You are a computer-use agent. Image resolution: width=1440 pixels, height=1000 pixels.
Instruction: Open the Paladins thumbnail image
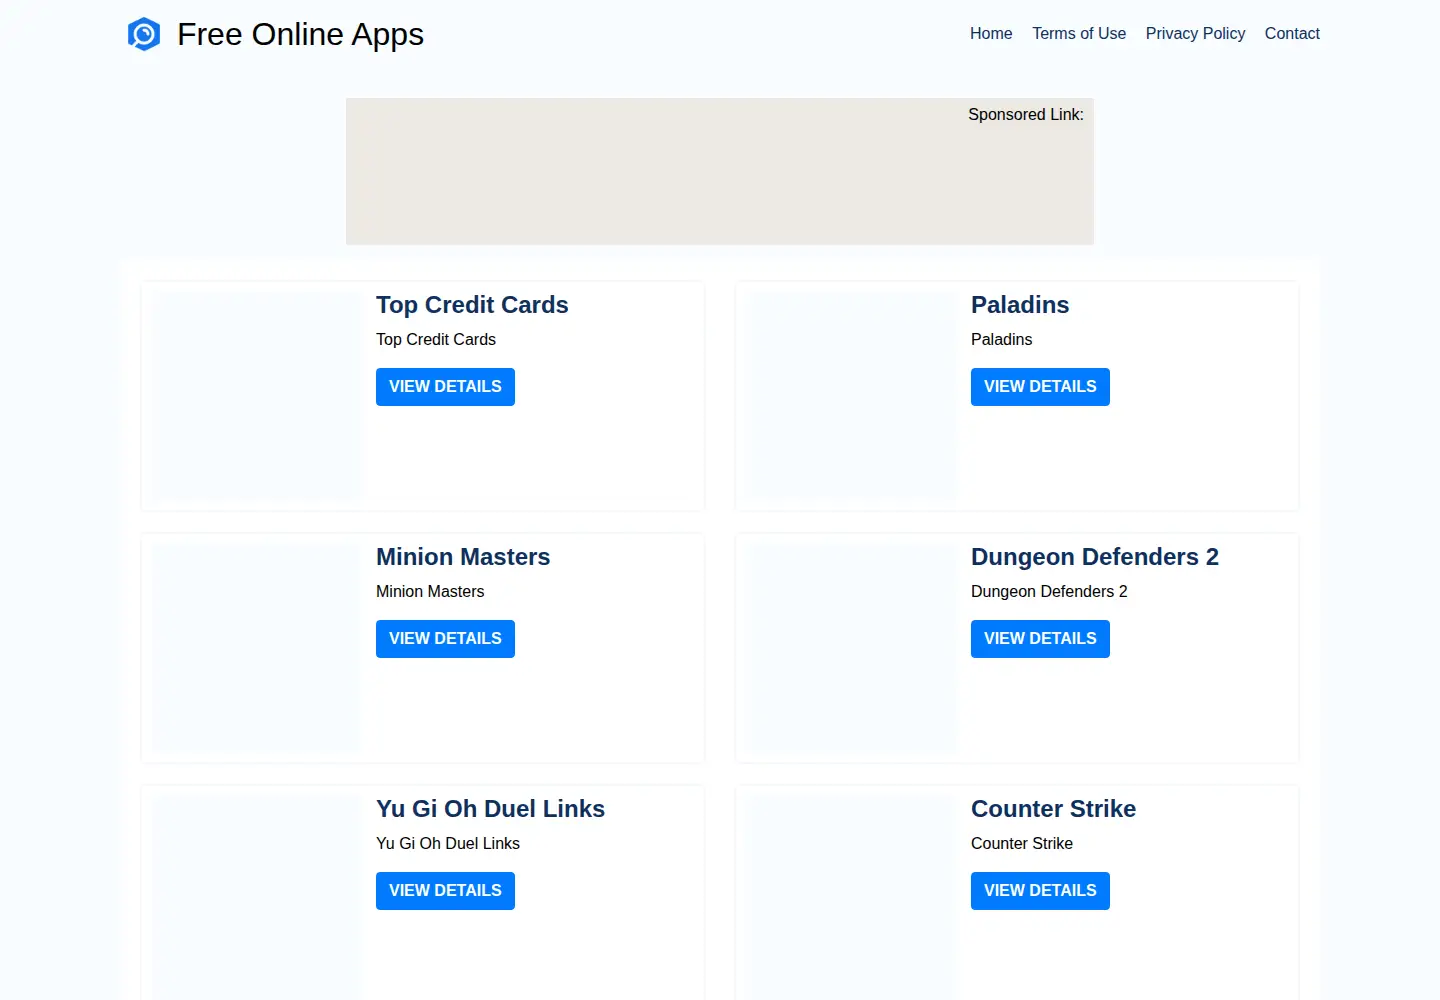point(851,396)
